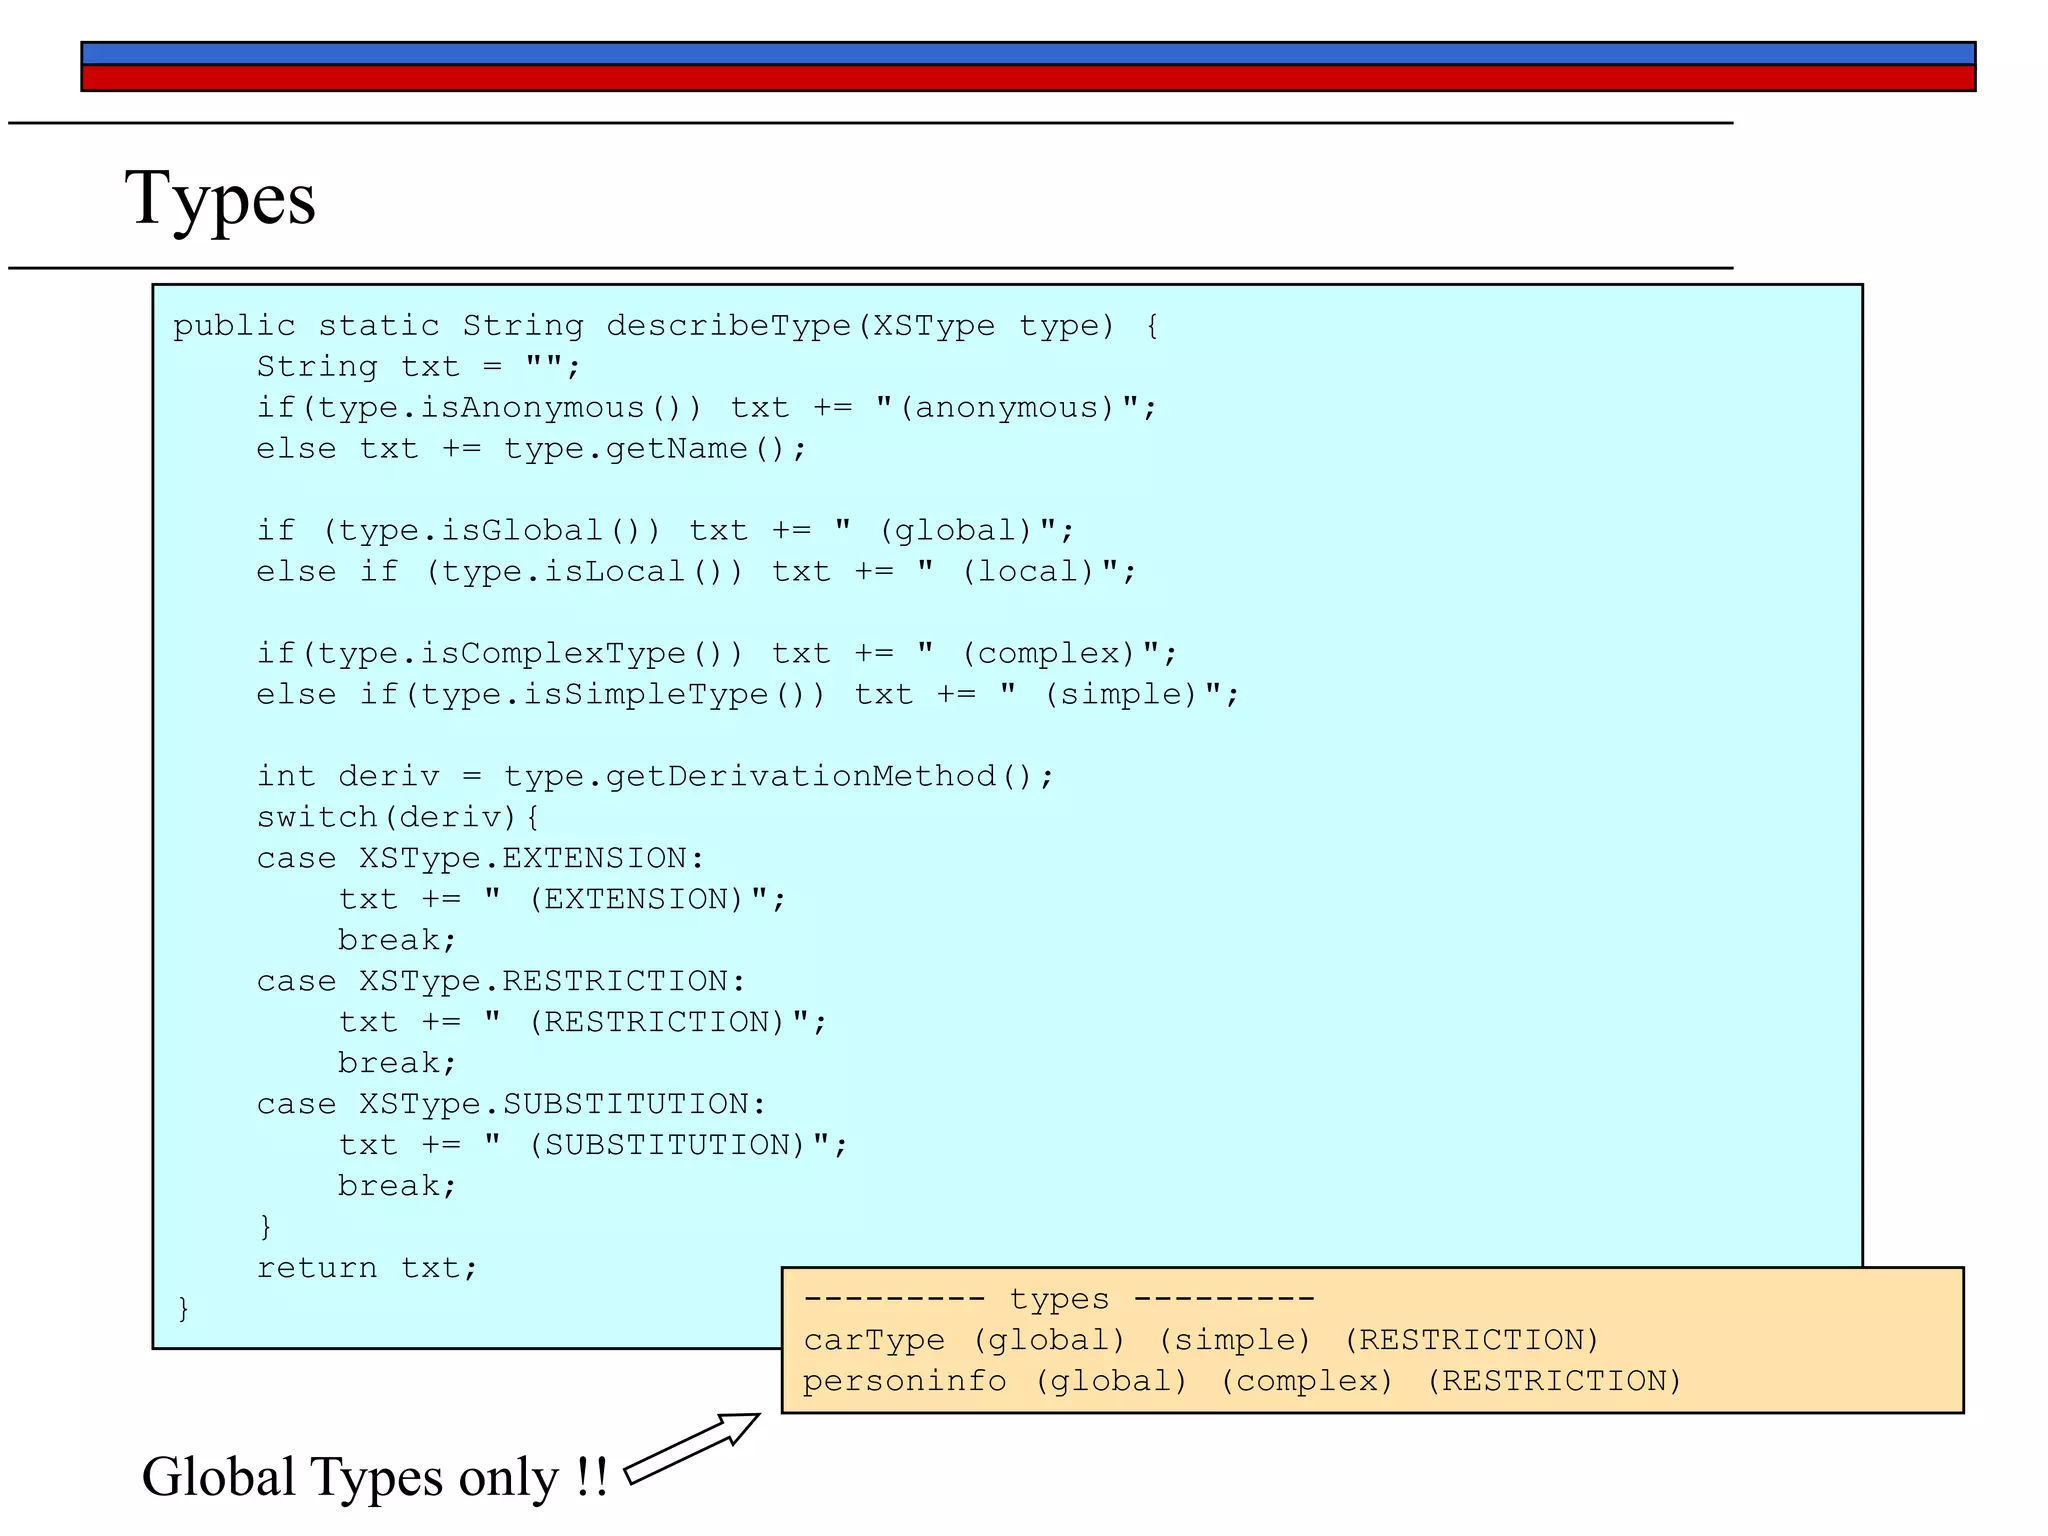
Task: Click the 'else txt += type.getName();' line
Action: click(531, 449)
